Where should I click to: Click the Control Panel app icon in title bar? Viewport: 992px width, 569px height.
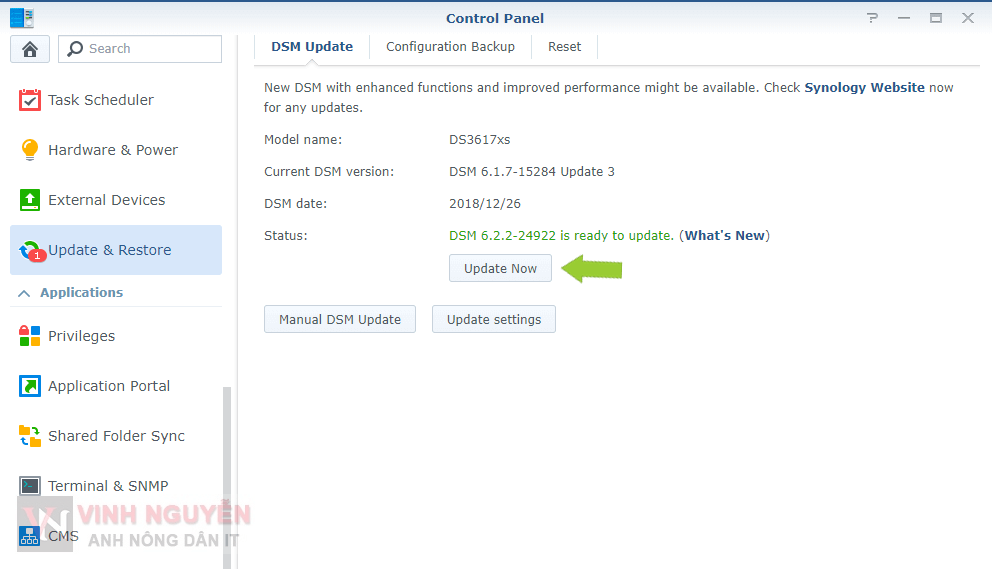tap(22, 18)
